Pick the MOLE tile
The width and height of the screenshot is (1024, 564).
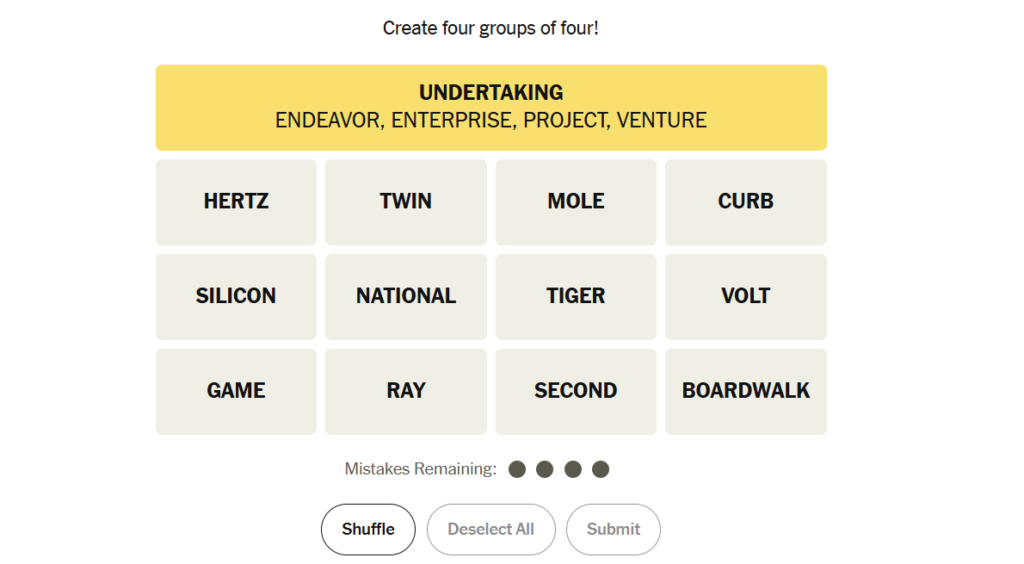(576, 202)
